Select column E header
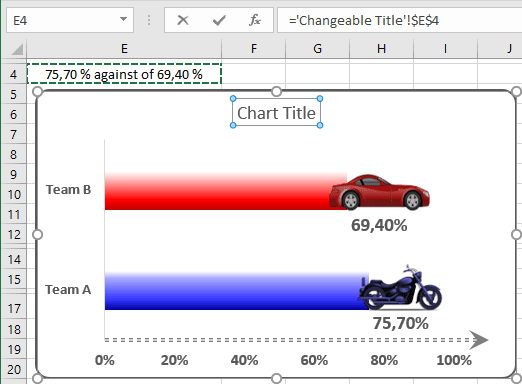This screenshot has height=384, width=522. (x=124, y=49)
